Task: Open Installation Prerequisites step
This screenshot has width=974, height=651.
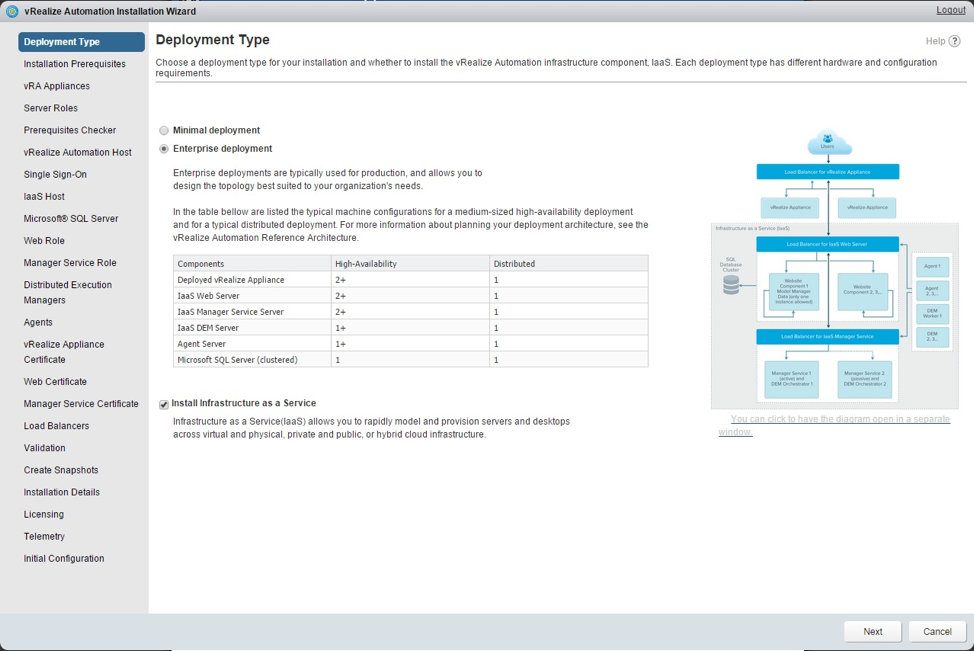Action: tap(75, 64)
